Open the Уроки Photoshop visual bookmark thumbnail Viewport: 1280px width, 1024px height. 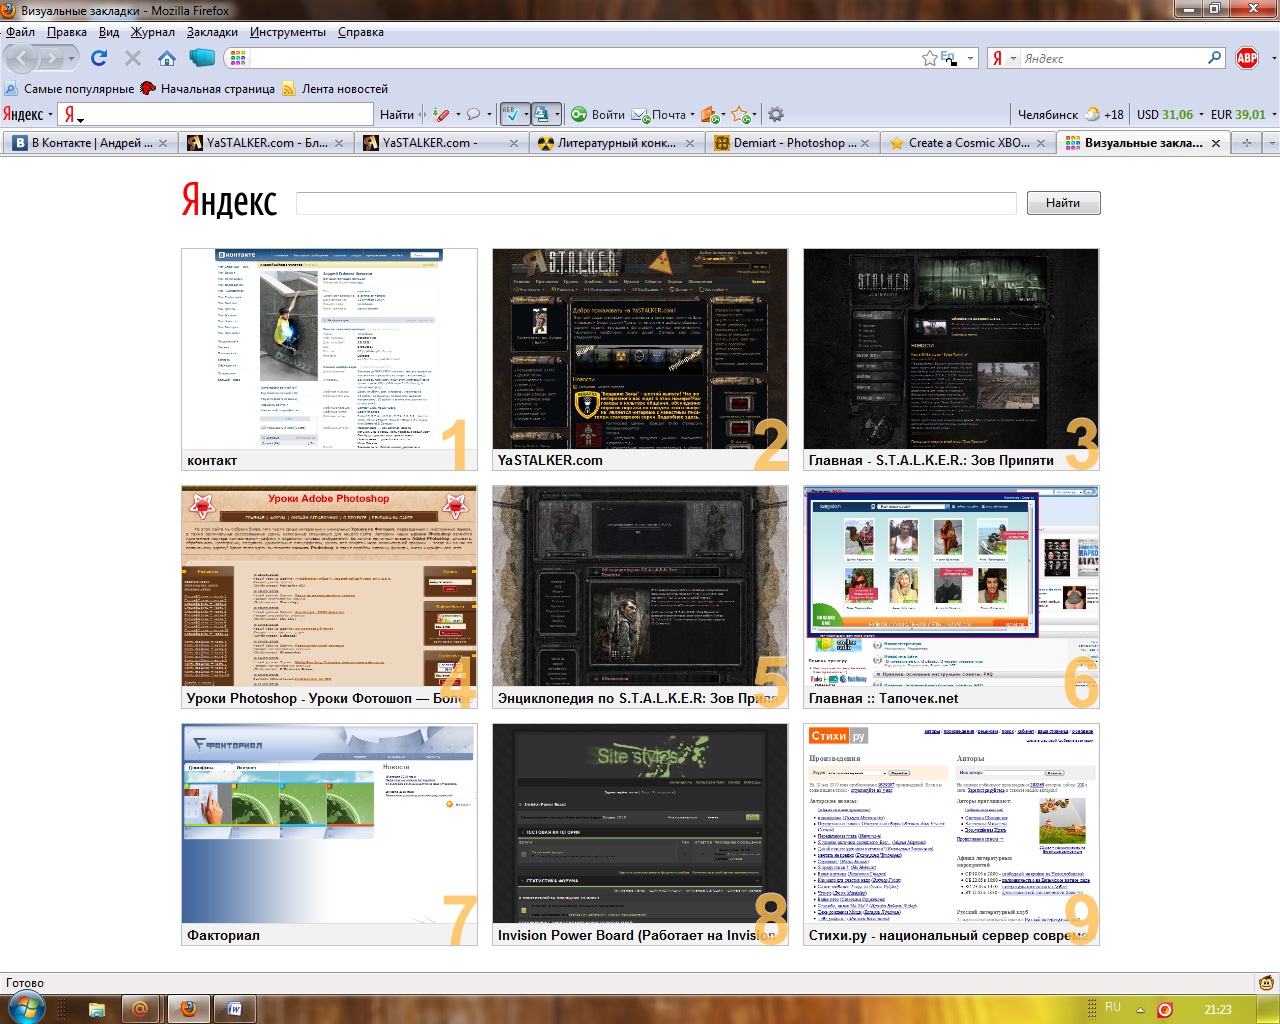point(329,586)
